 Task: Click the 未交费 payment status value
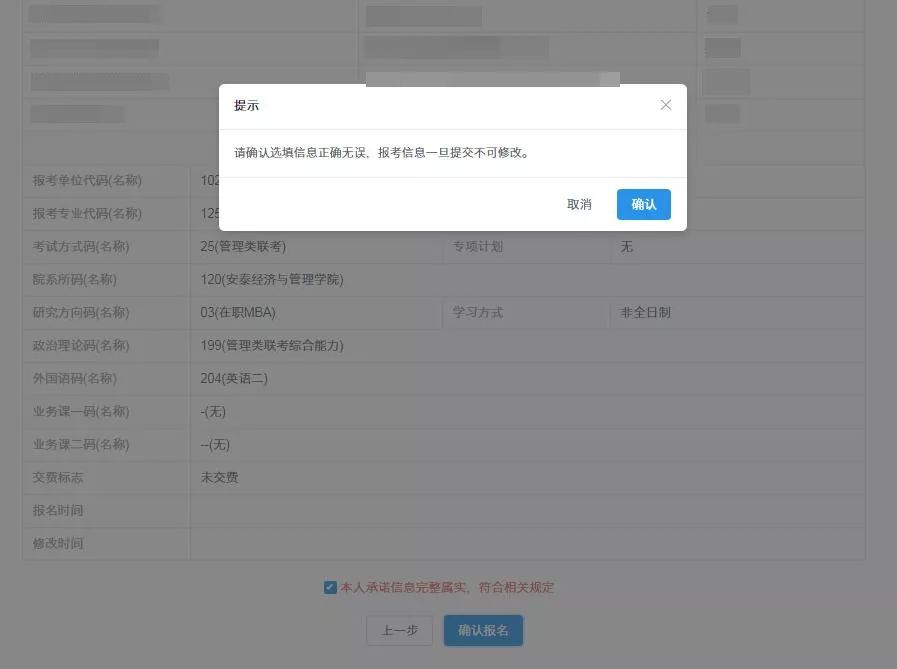(219, 478)
